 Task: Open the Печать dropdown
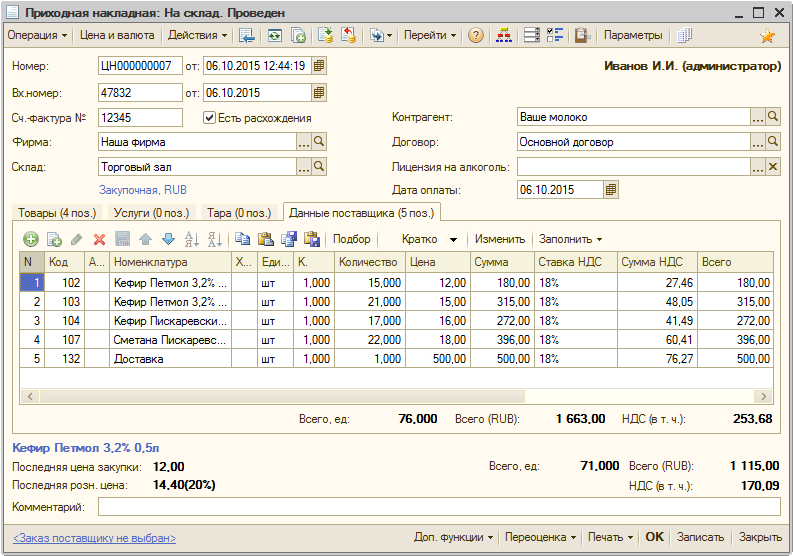click(x=610, y=537)
